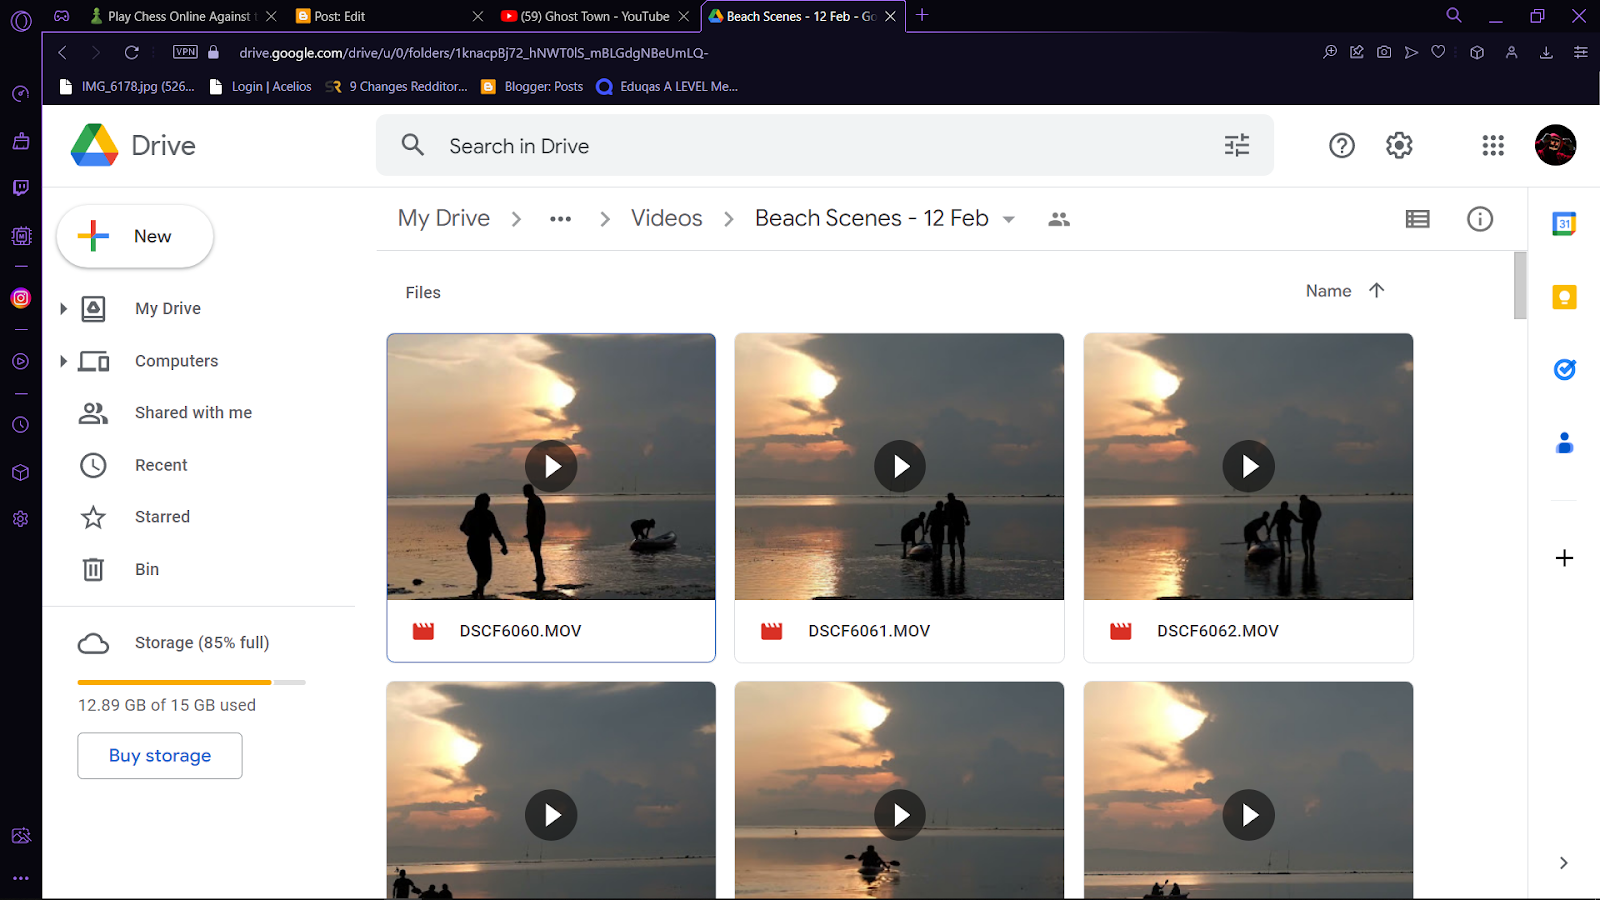Click the New button
Screen dimensions: 1600x900
pos(135,237)
